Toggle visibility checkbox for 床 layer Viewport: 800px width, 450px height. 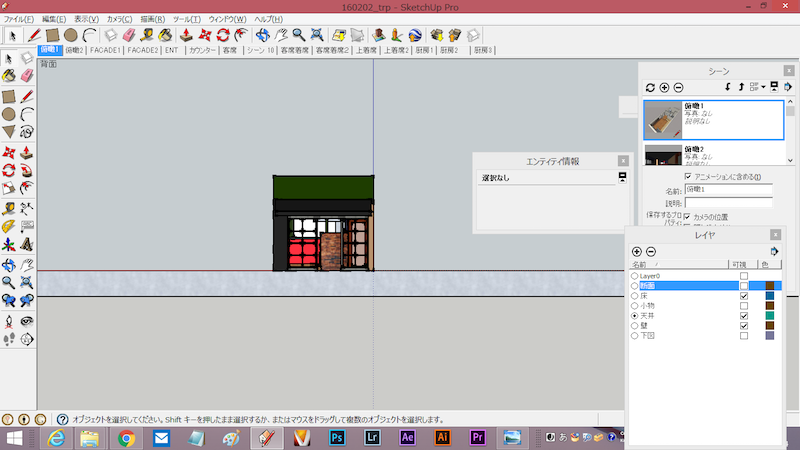coord(743,297)
